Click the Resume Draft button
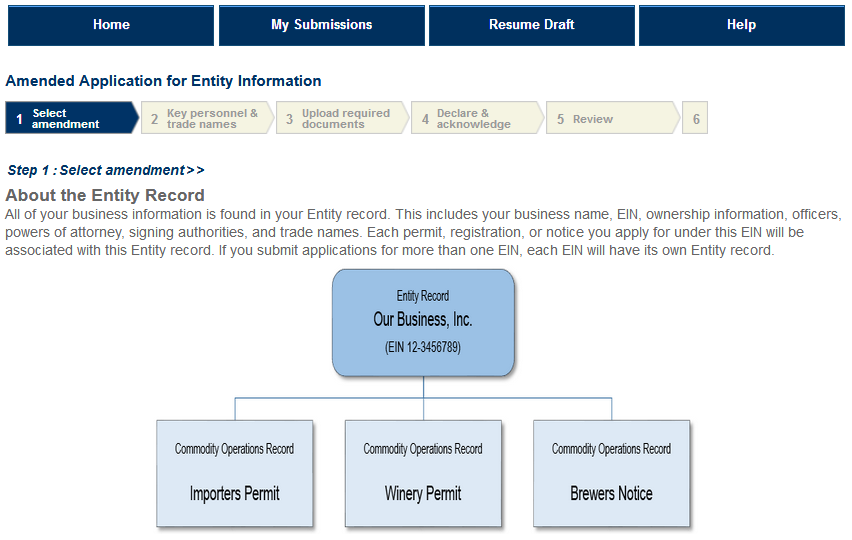The image size is (852, 540). 531,25
